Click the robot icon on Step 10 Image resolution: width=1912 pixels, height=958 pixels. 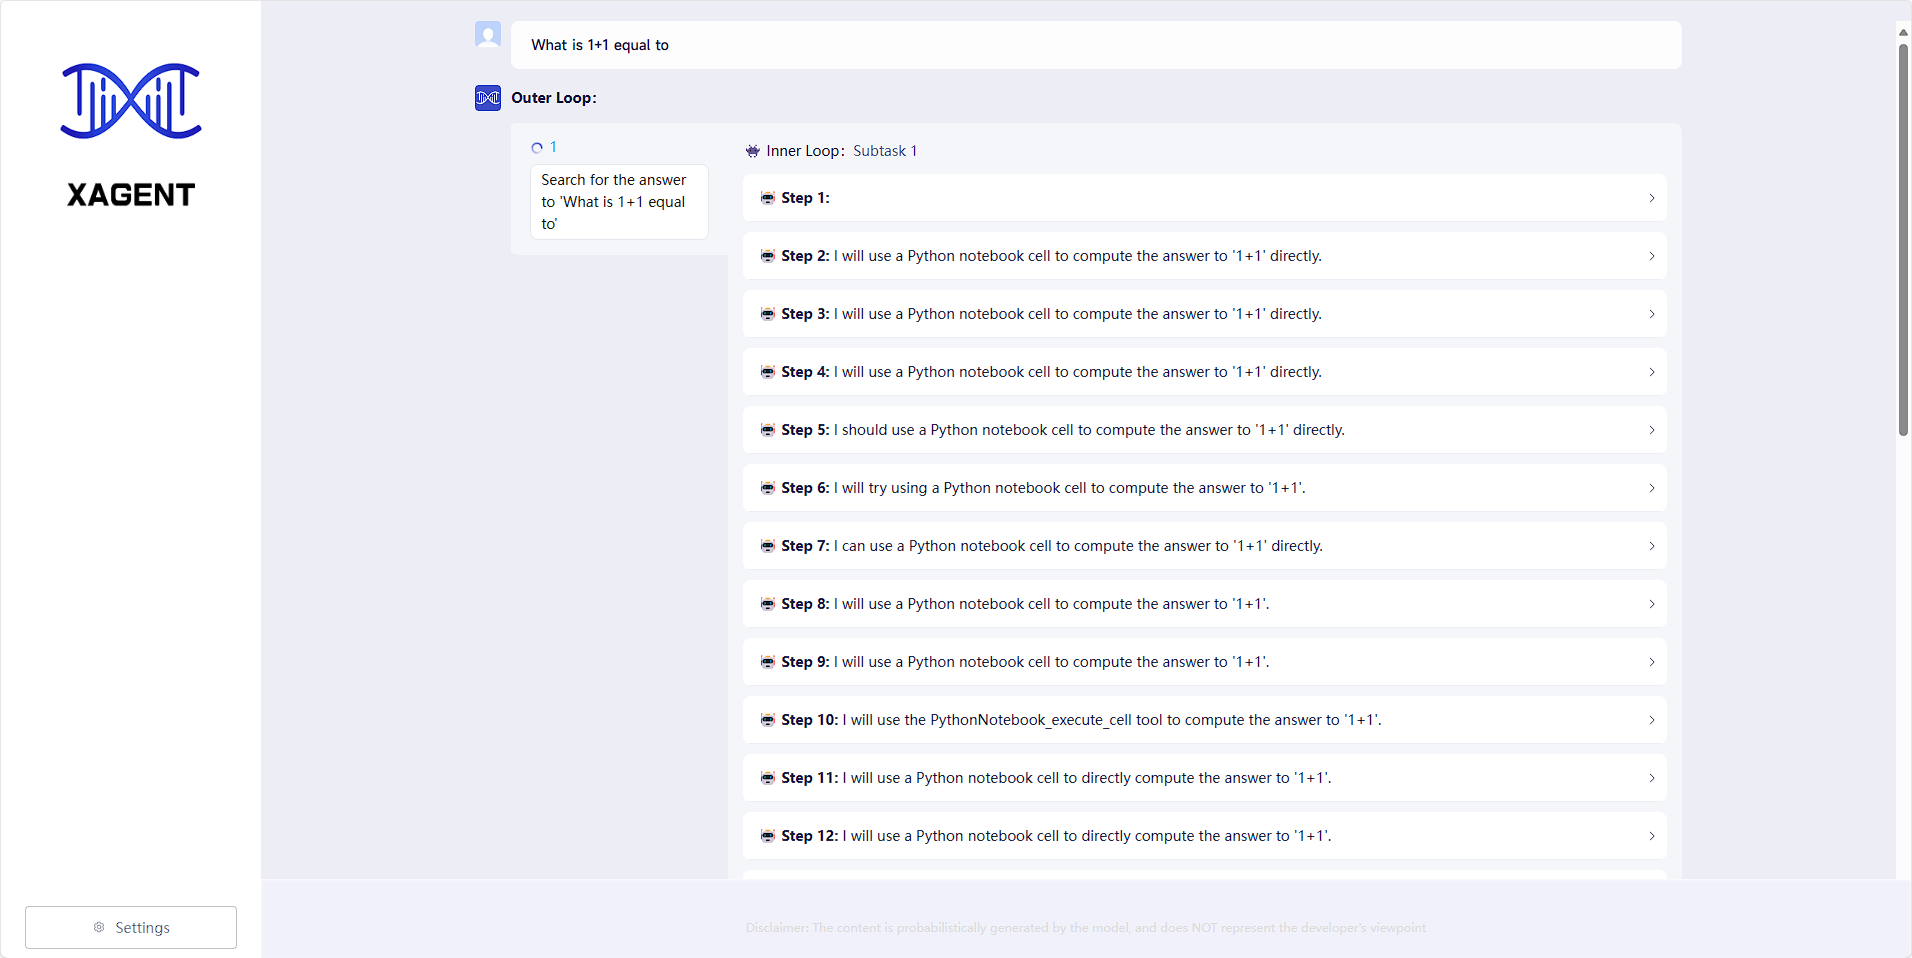point(767,719)
